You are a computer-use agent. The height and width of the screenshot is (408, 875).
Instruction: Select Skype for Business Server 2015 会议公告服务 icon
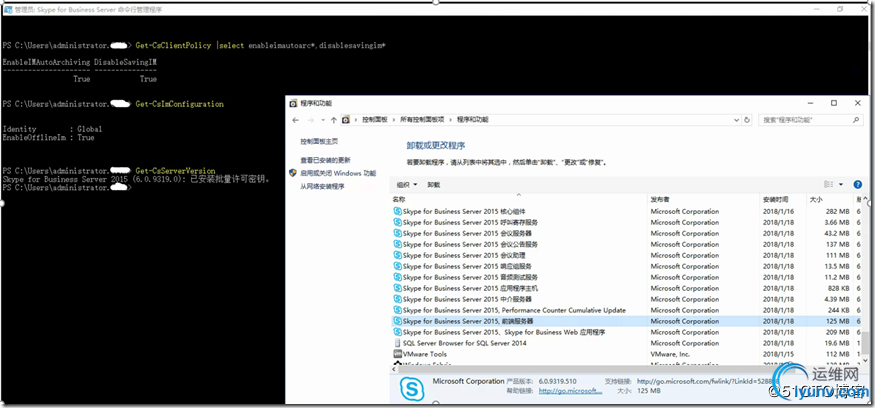(397, 244)
